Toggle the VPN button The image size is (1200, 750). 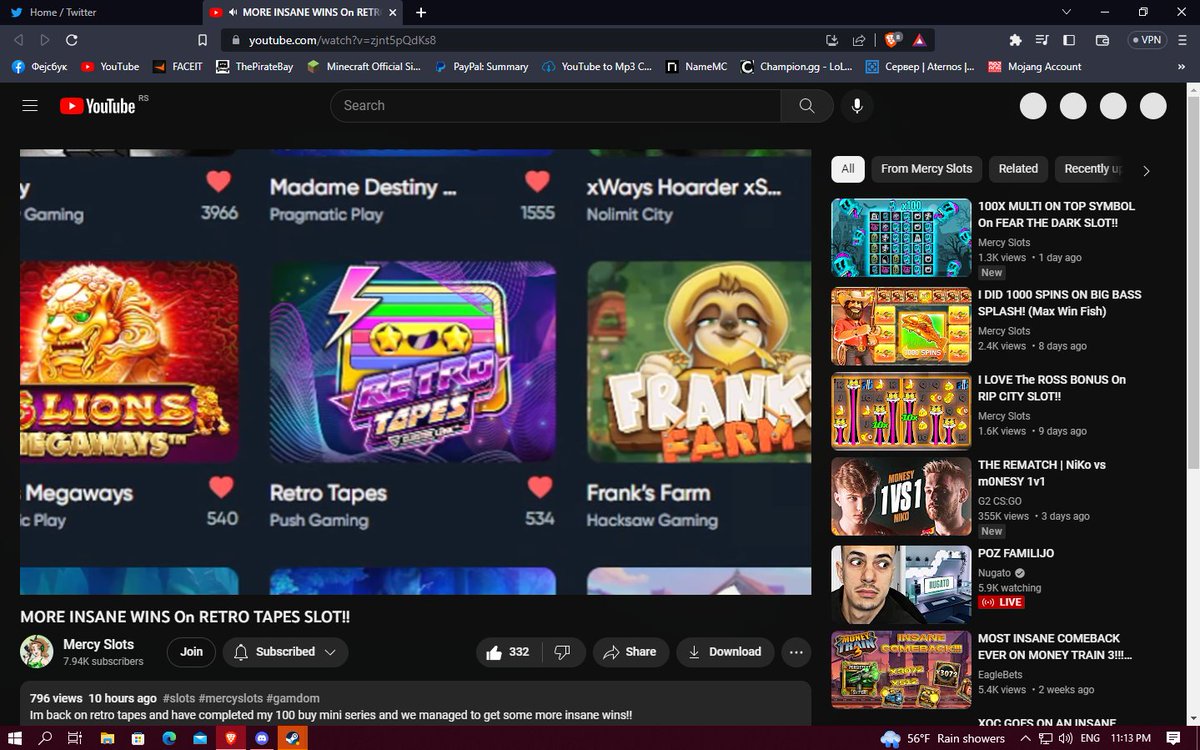click(1146, 40)
